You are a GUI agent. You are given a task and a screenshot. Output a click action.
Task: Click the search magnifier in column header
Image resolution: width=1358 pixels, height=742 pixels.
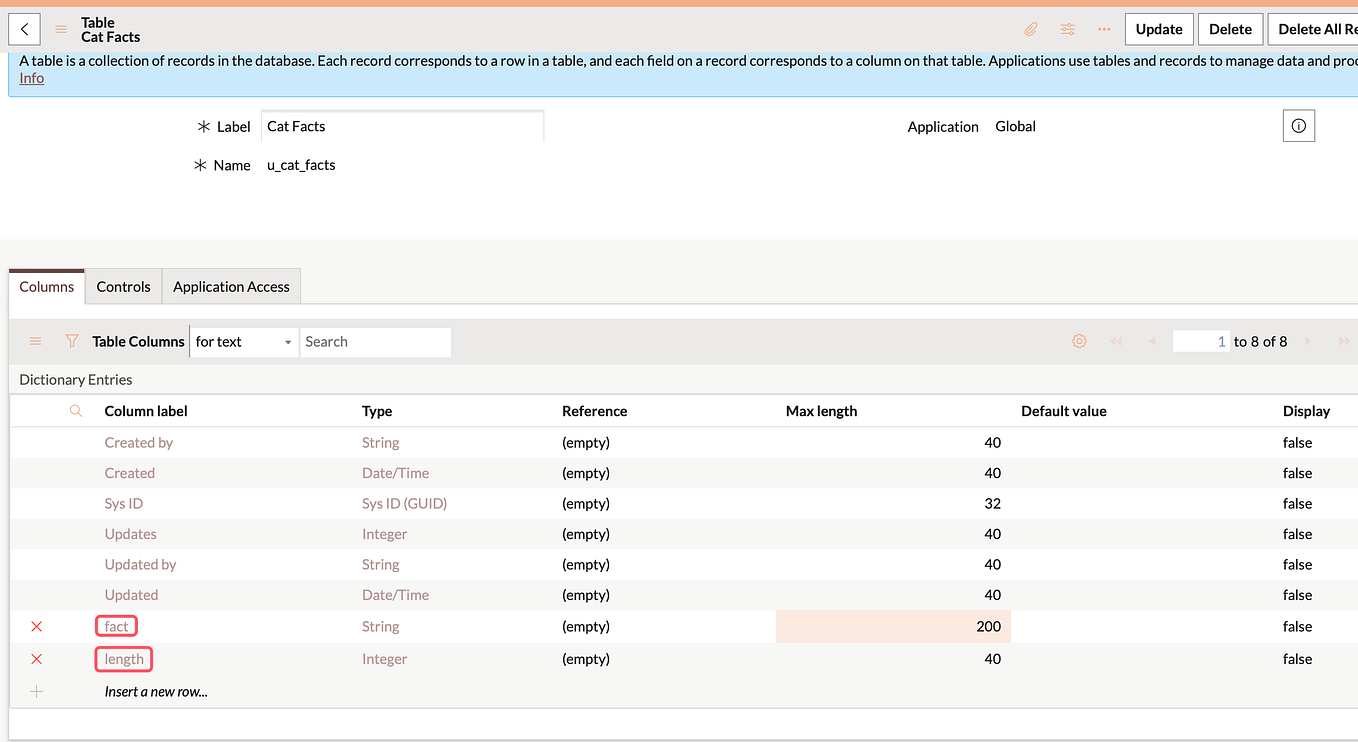(74, 410)
